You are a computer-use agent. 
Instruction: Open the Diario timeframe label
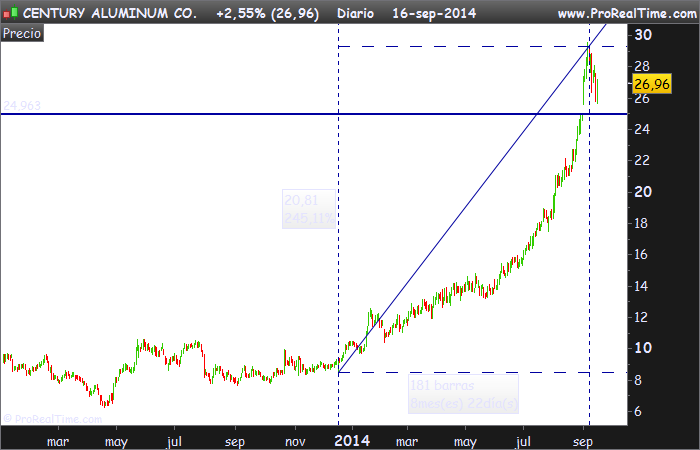tap(355, 13)
